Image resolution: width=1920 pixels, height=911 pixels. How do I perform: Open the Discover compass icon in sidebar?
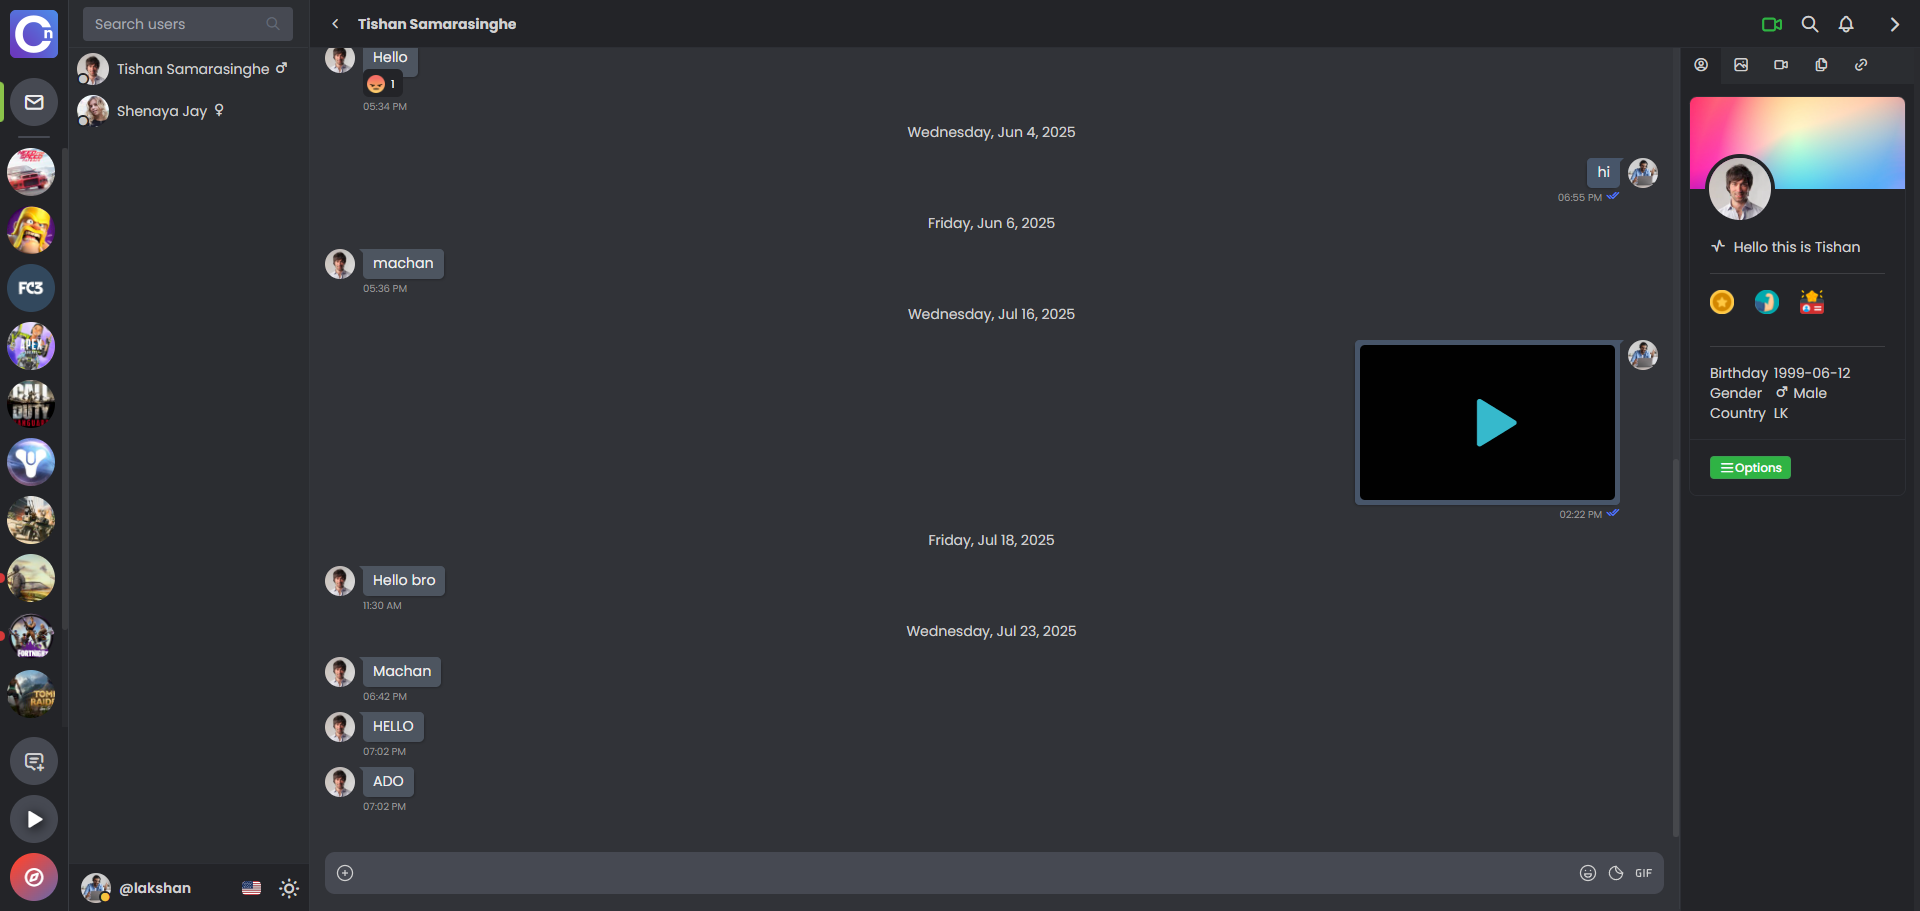[33, 877]
